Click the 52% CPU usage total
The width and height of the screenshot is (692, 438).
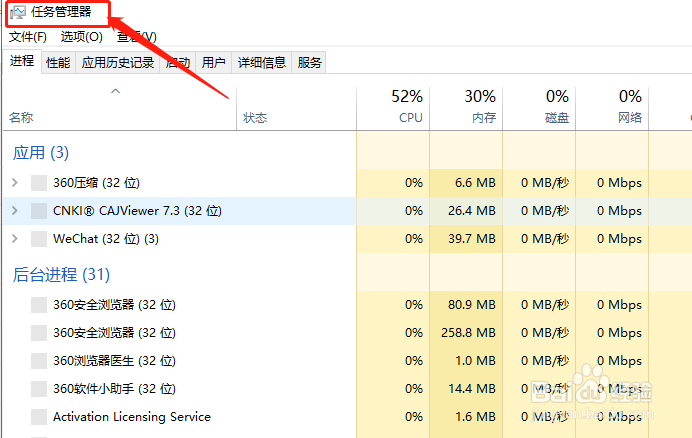[407, 97]
